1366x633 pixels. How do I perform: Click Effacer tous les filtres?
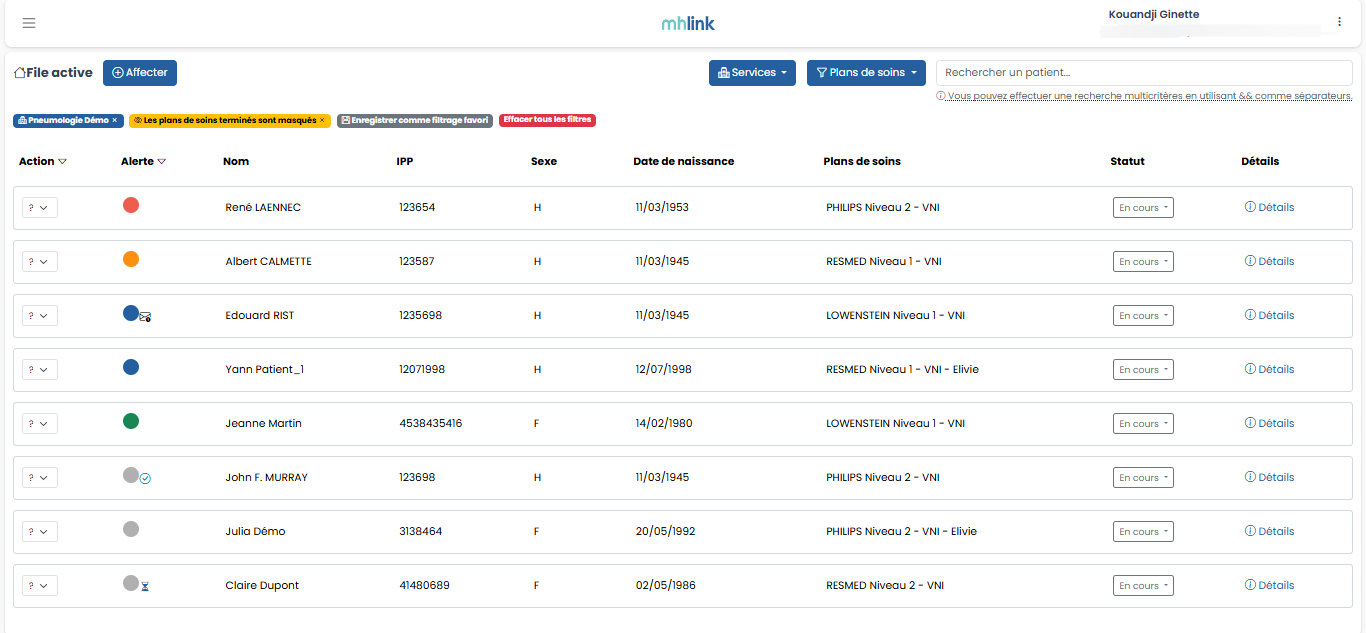tap(547, 120)
